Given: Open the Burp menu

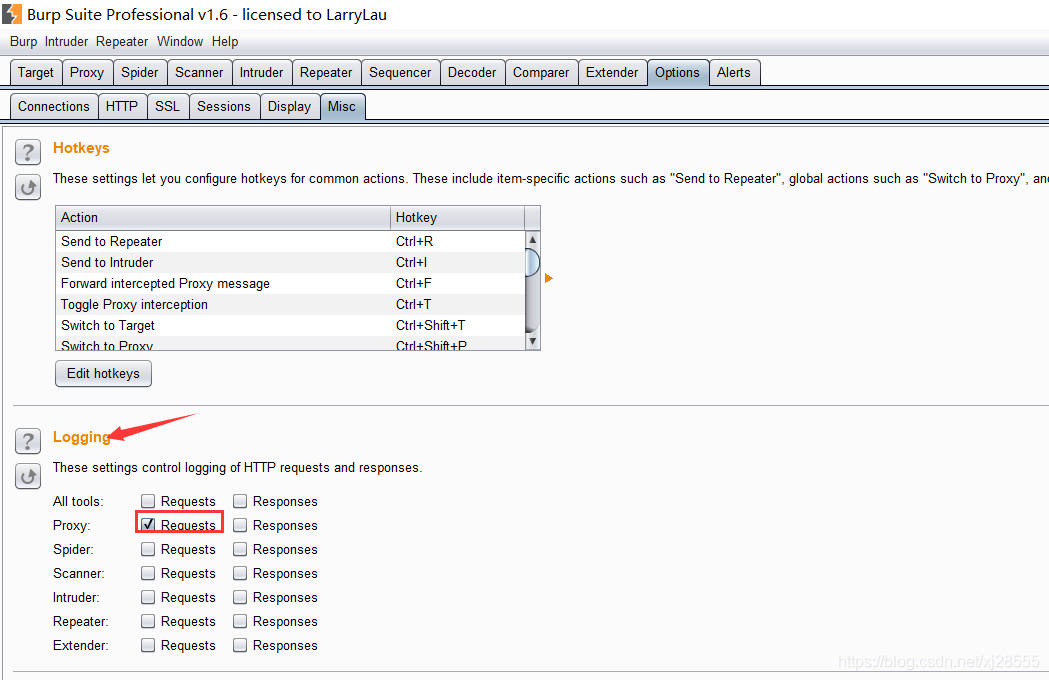Looking at the screenshot, I should [x=23, y=41].
